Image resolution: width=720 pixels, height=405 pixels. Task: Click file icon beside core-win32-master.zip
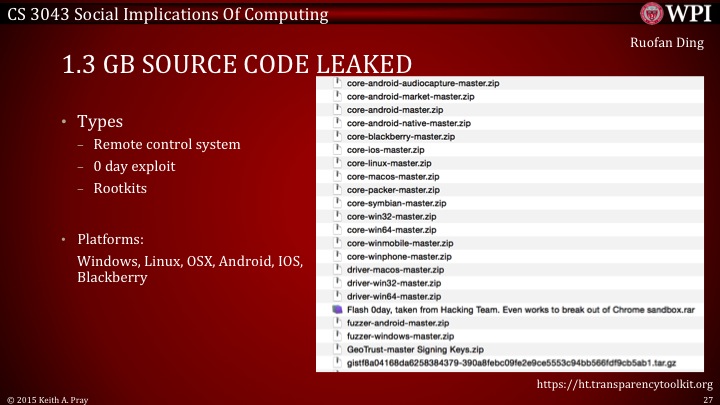[x=338, y=216]
